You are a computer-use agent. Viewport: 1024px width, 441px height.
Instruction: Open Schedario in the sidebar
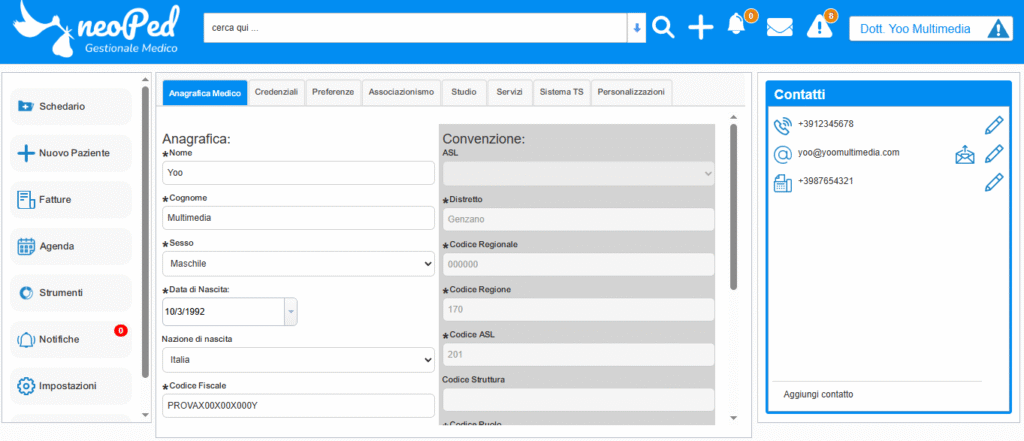71,107
